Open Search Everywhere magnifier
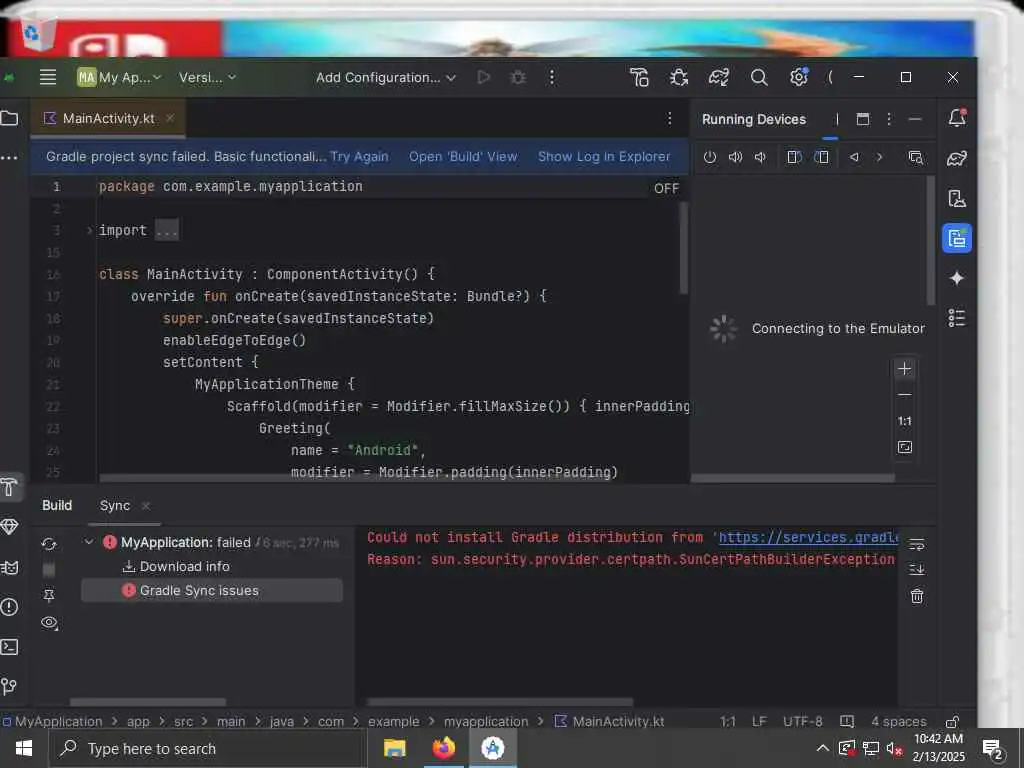This screenshot has height=768, width=1024. tap(759, 77)
